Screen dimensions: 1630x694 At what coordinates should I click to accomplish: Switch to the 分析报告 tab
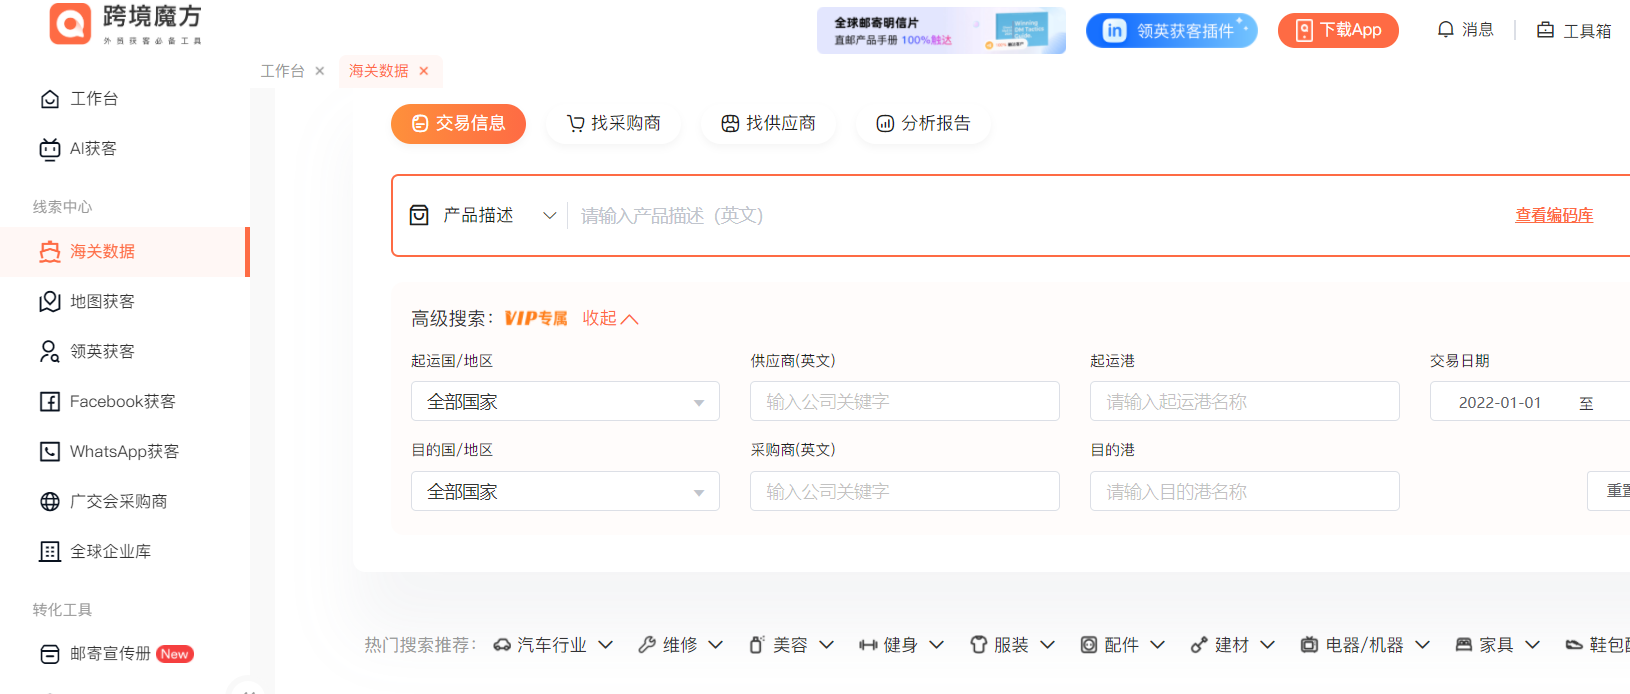point(924,124)
